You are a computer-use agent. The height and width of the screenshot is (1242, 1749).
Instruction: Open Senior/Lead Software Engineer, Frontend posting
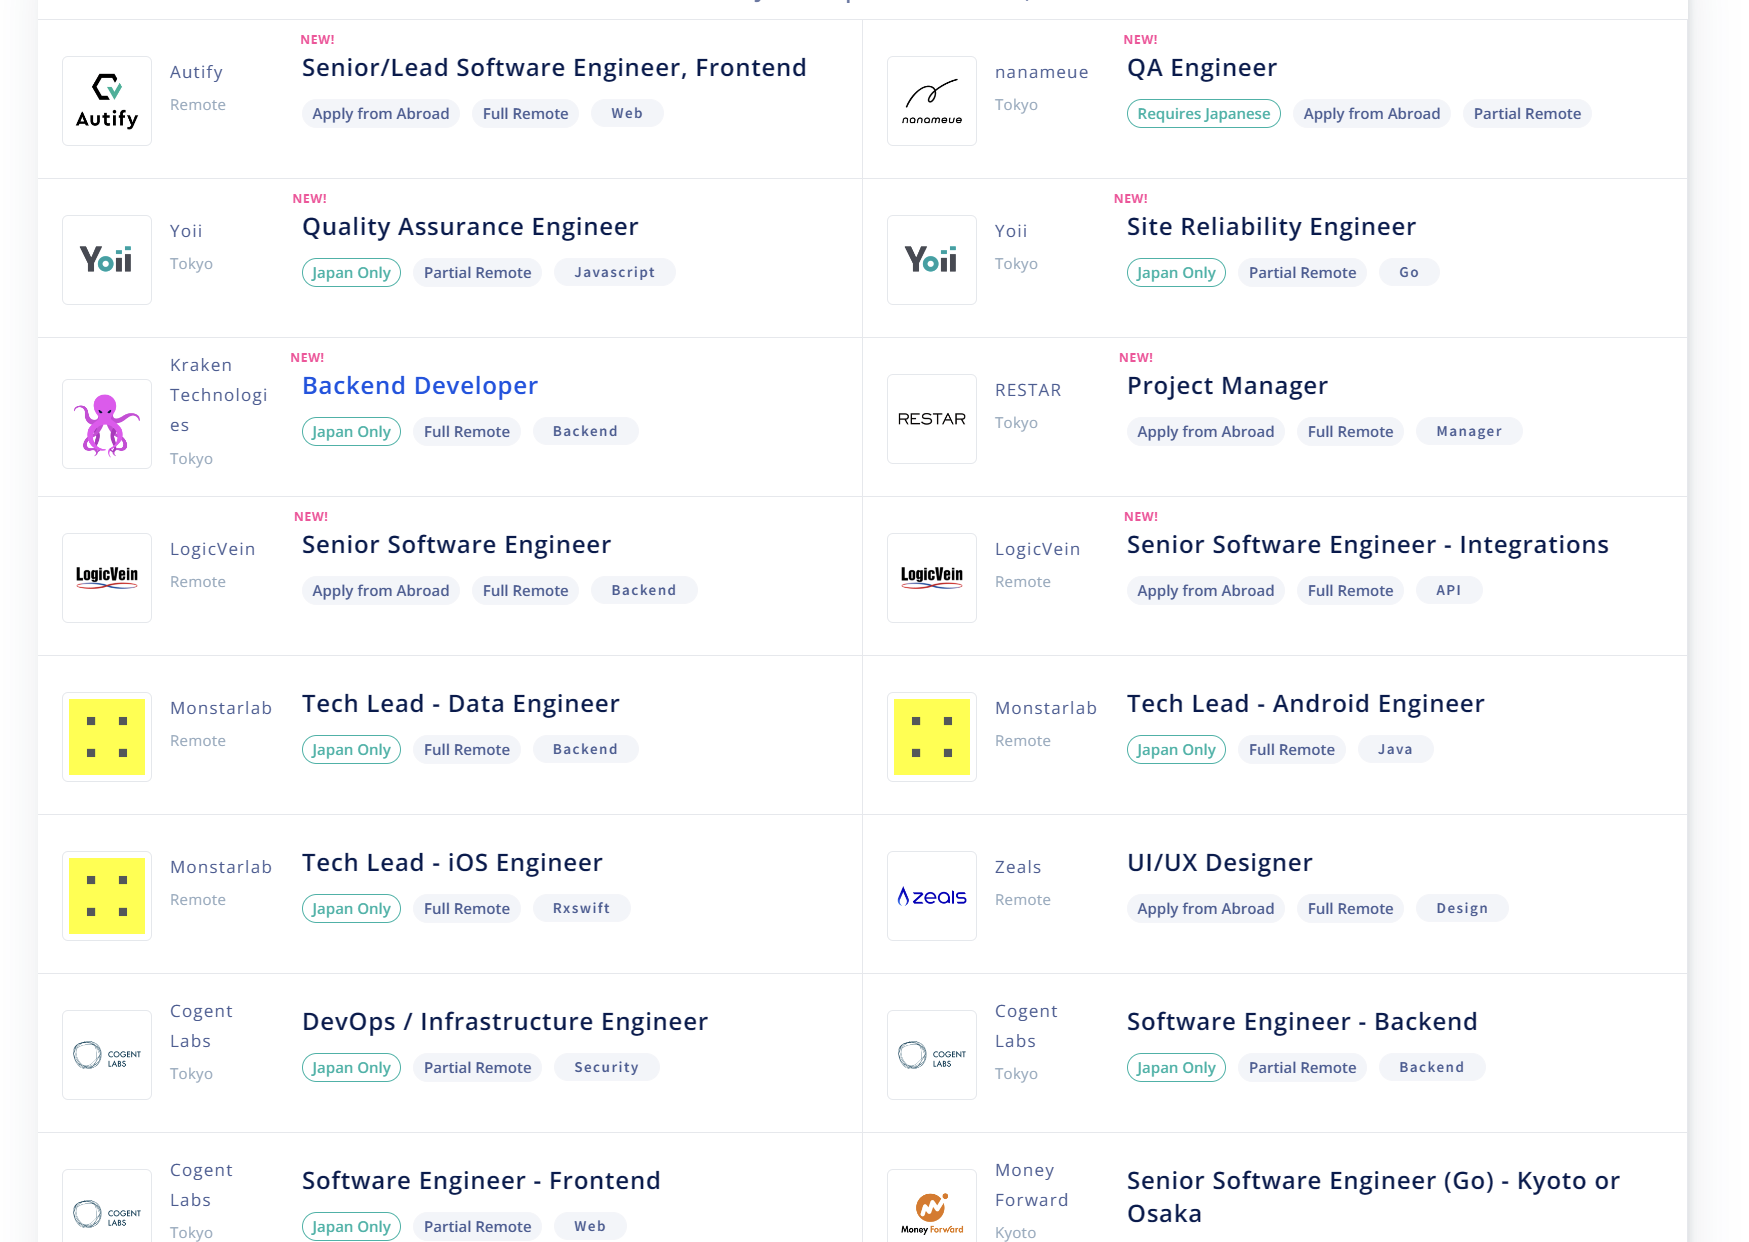click(554, 68)
